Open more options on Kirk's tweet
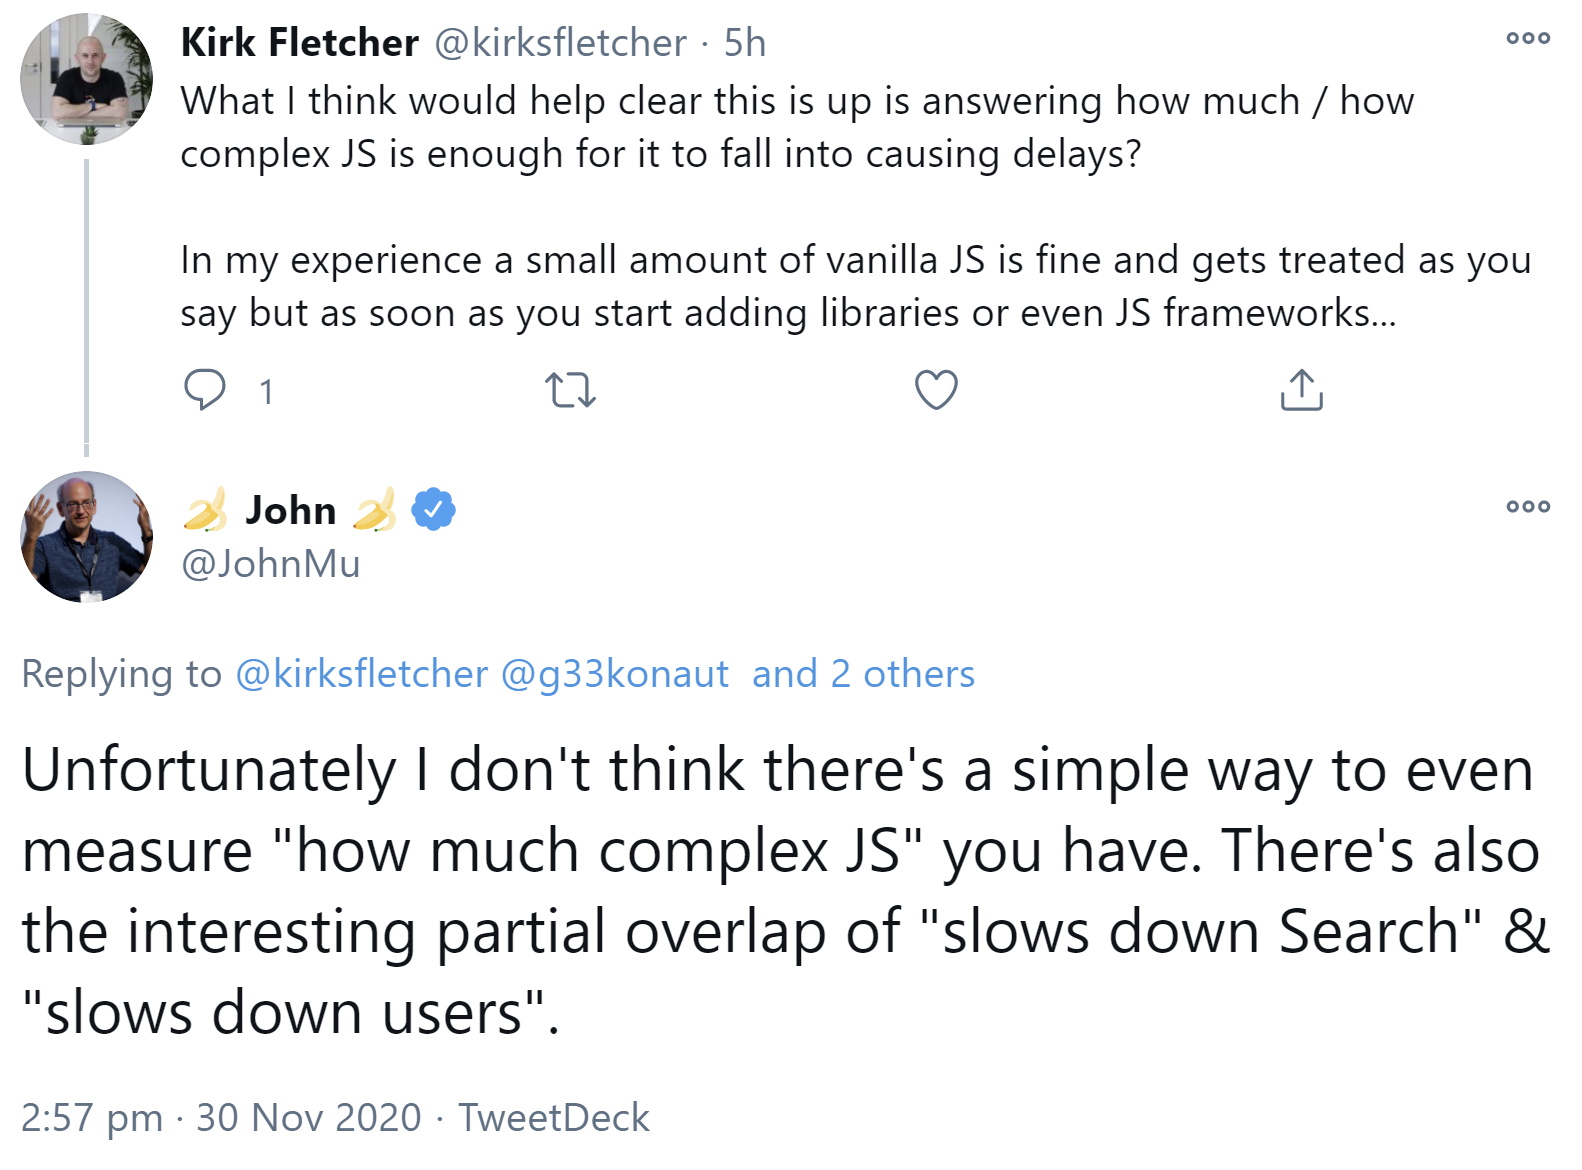This screenshot has width=1582, height=1170. (x=1528, y=39)
